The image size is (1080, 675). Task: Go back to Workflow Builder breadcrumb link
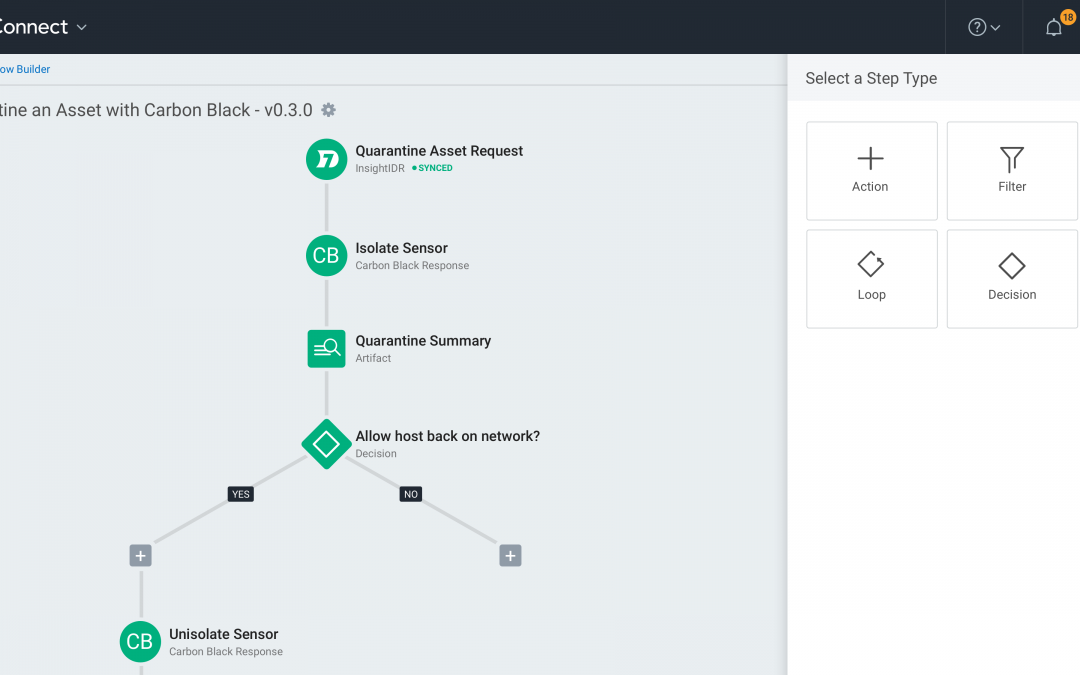pos(25,69)
